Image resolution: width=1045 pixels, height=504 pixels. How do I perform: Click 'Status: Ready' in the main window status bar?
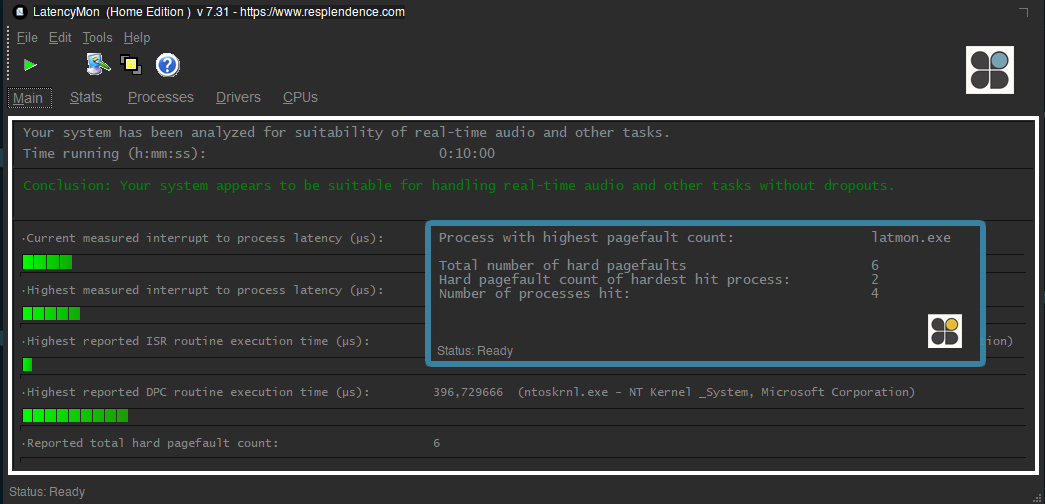pyautogui.click(x=47, y=492)
